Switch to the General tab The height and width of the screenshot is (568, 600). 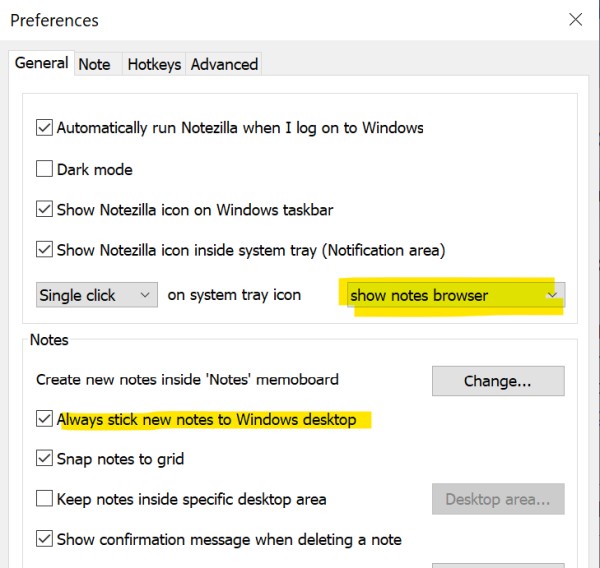click(x=41, y=63)
